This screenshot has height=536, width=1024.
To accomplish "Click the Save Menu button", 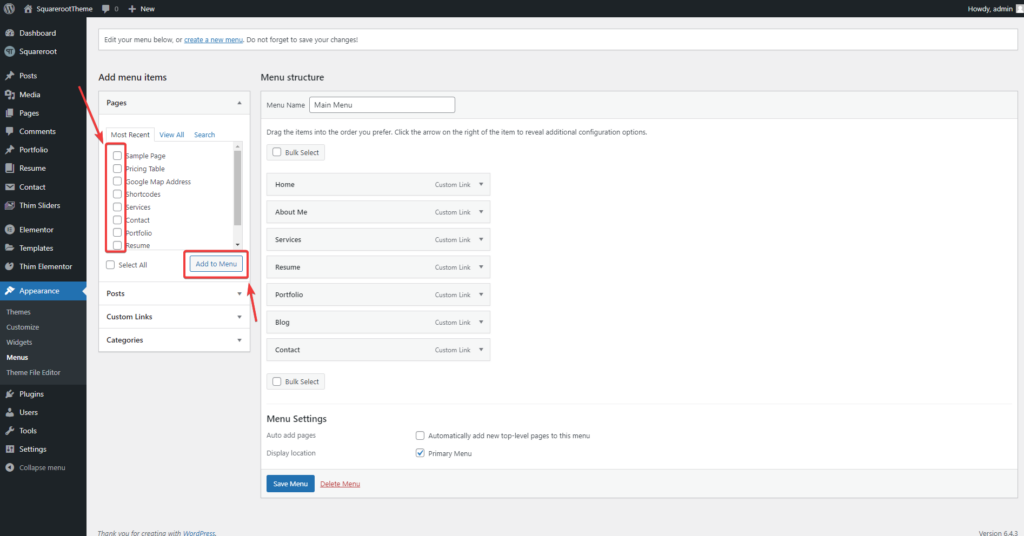I will point(291,484).
